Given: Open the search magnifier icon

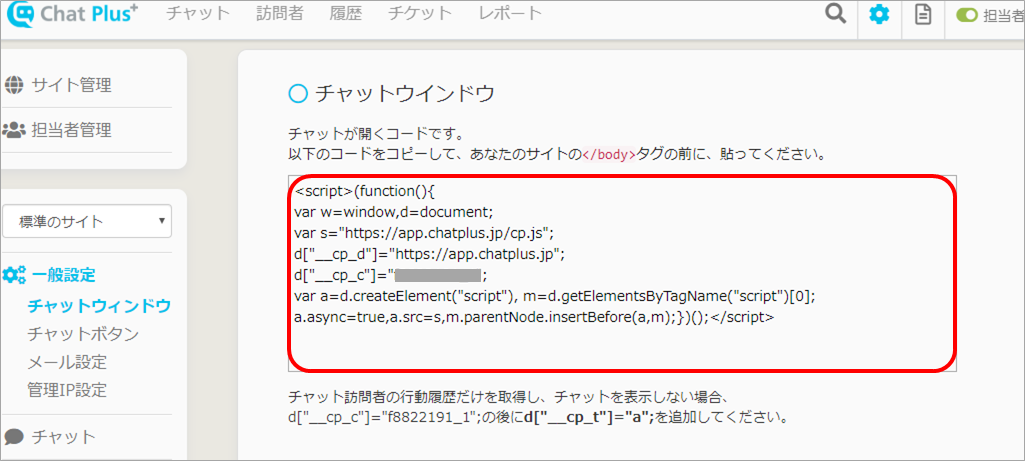Looking at the screenshot, I should pyautogui.click(x=835, y=14).
